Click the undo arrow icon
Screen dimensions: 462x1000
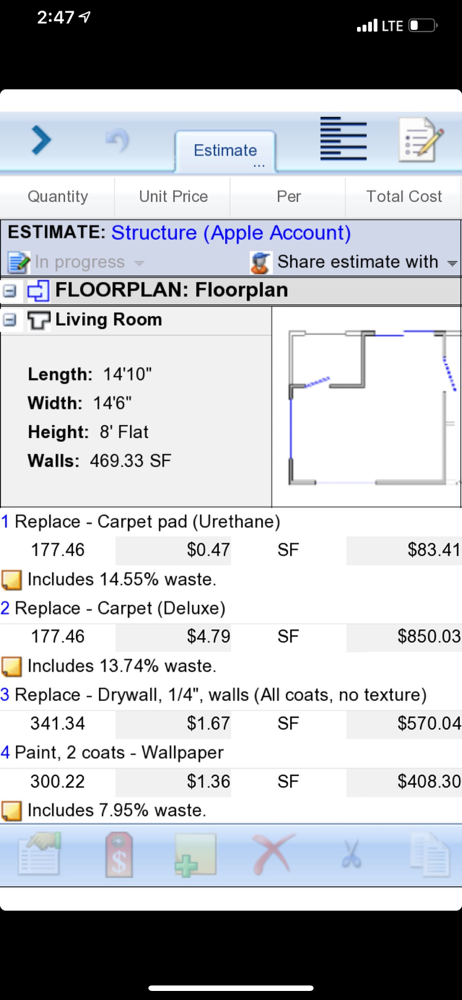(x=117, y=141)
